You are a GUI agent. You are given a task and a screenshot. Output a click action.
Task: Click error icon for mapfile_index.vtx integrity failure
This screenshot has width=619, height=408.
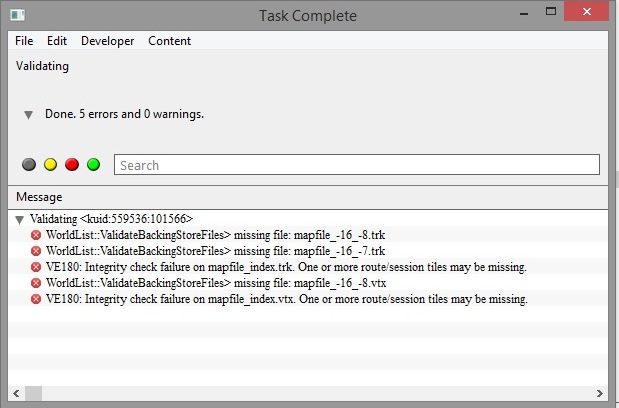tap(36, 299)
